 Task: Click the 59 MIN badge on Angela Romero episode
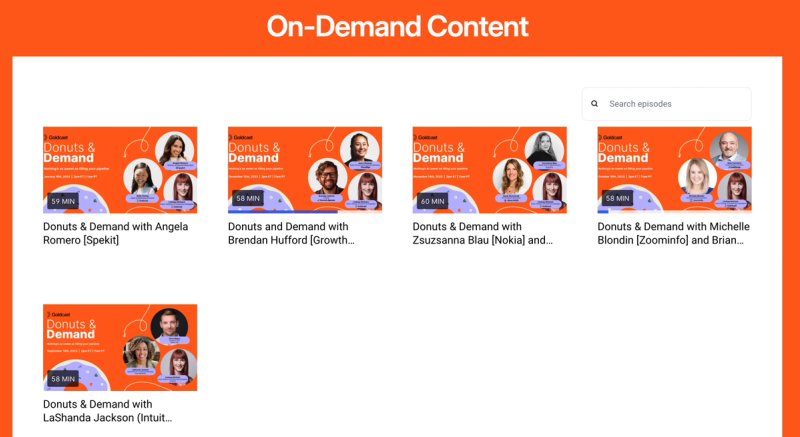(x=63, y=201)
